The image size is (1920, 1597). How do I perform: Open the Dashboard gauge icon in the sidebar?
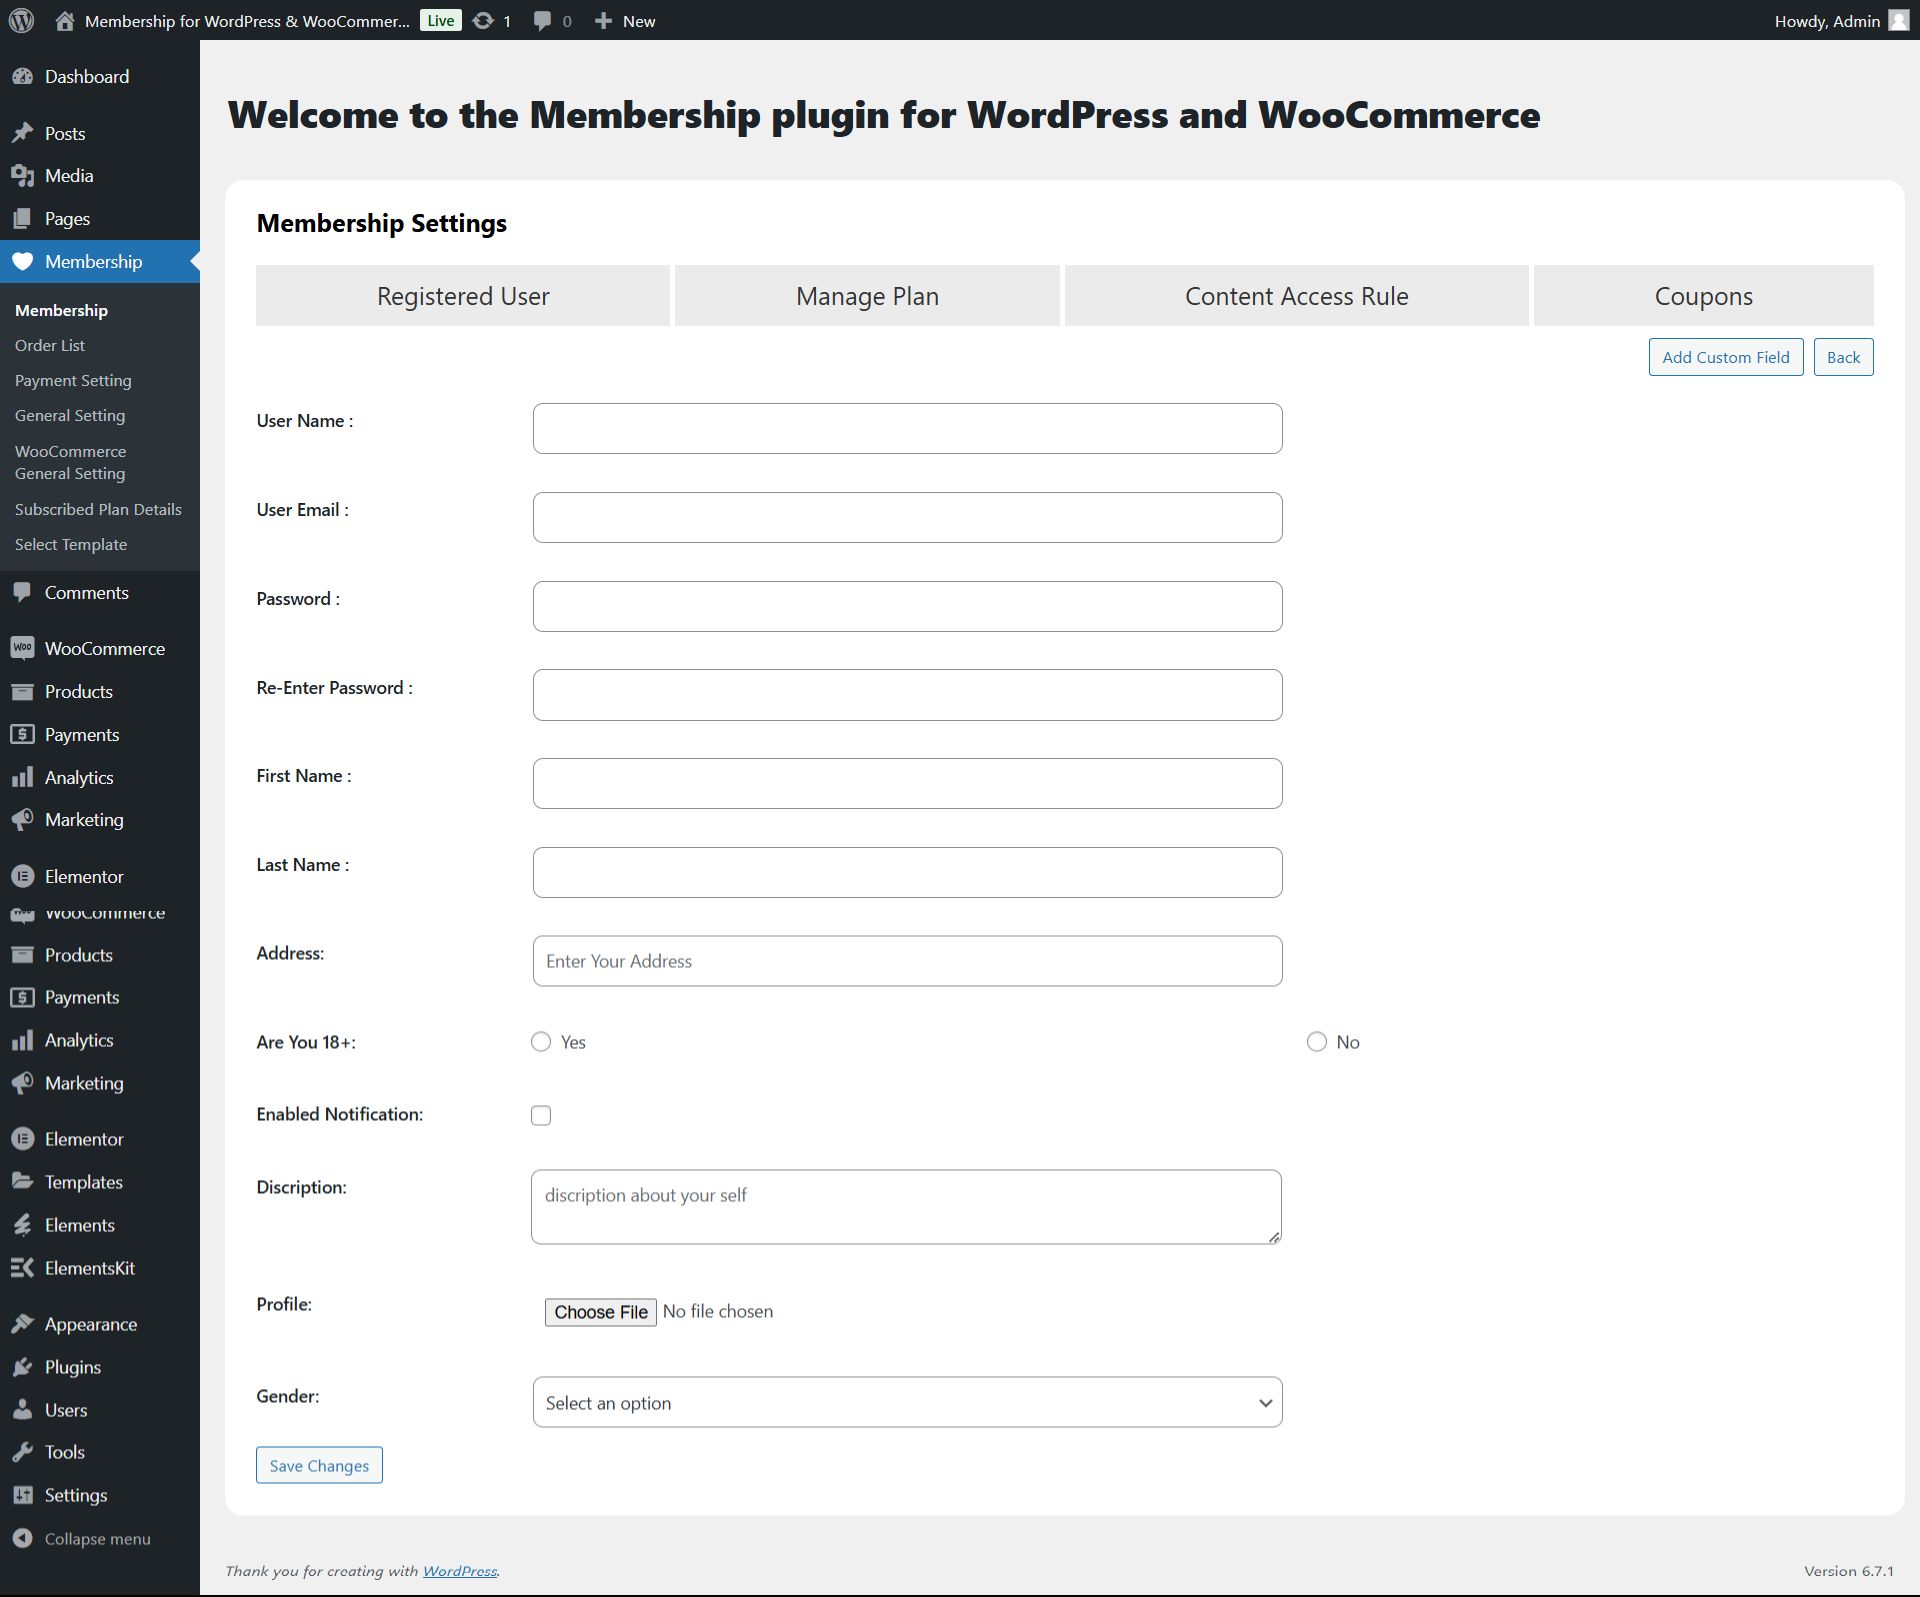(x=22, y=77)
